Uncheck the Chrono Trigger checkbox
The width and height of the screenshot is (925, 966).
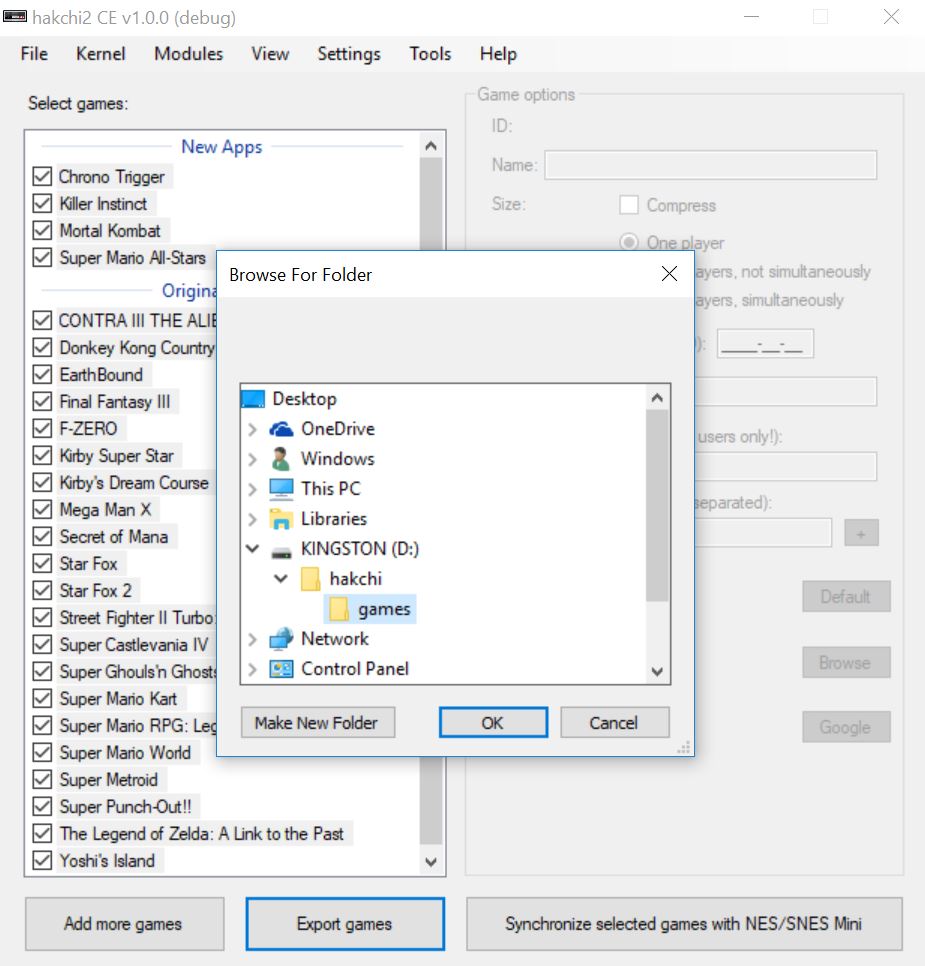tap(42, 177)
